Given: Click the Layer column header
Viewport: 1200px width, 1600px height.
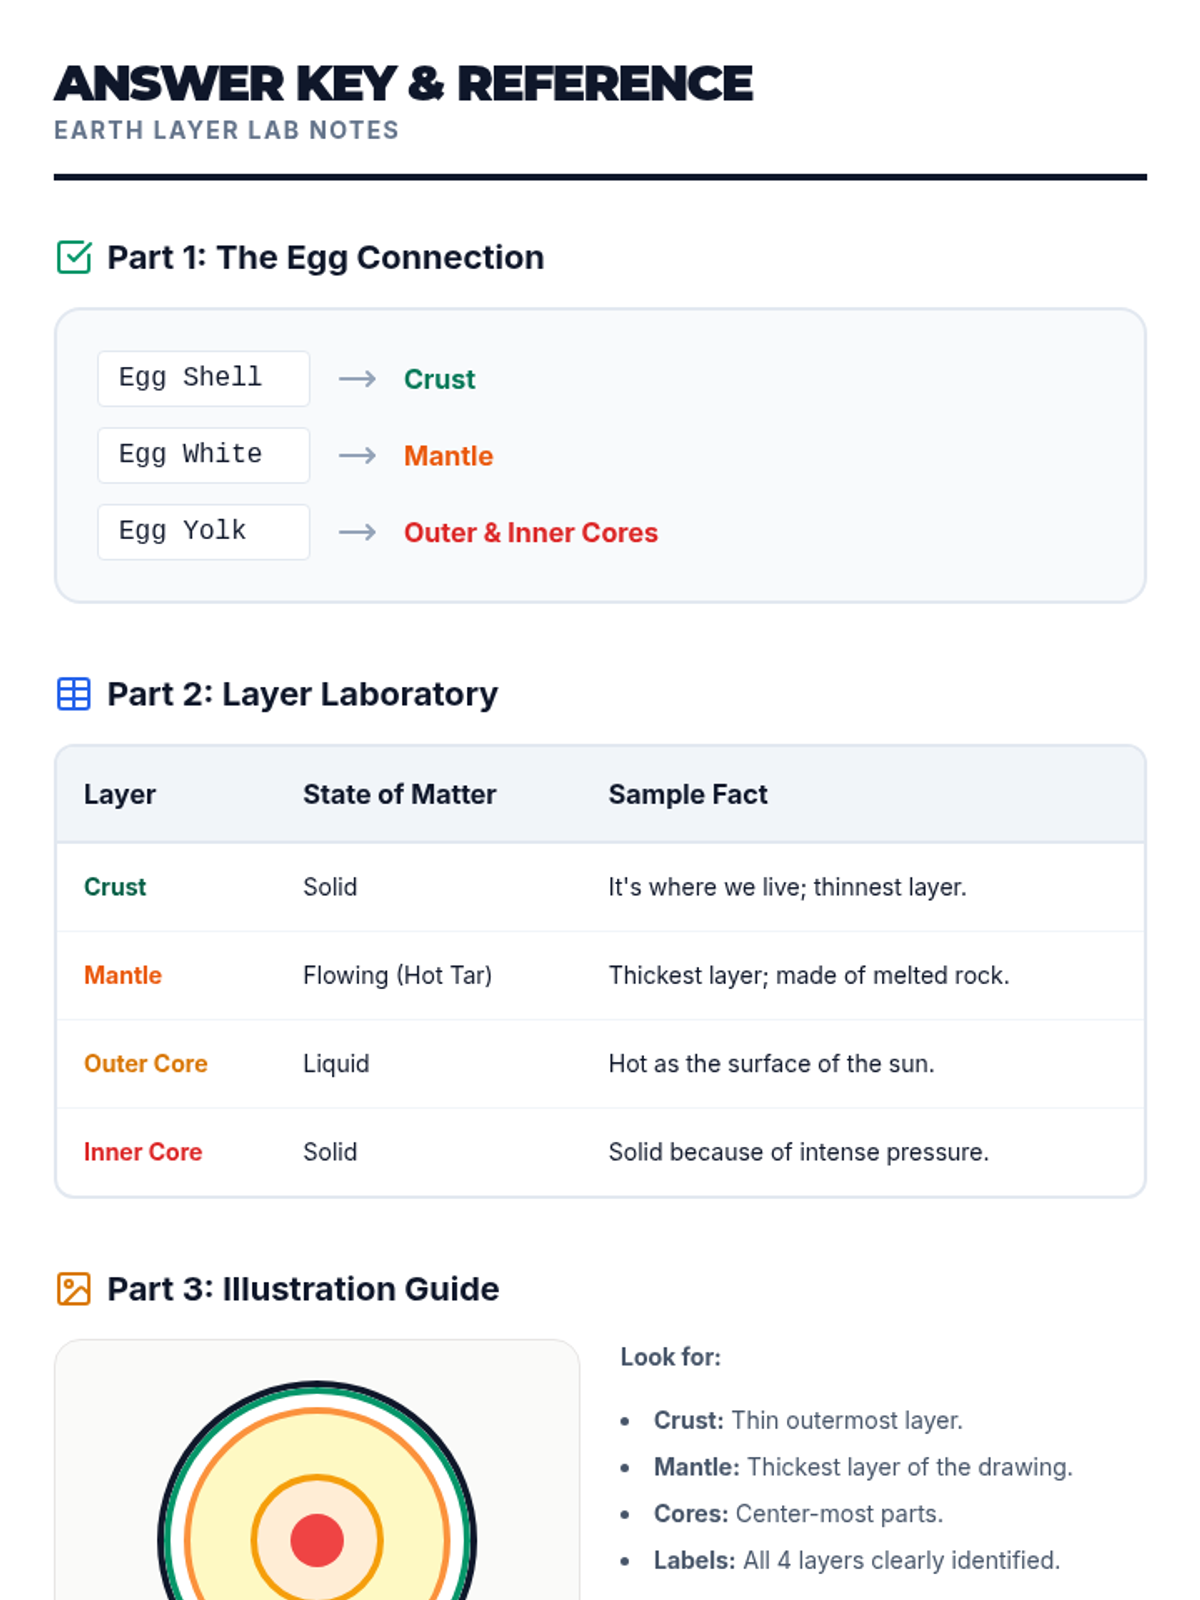Looking at the screenshot, I should pos(120,795).
